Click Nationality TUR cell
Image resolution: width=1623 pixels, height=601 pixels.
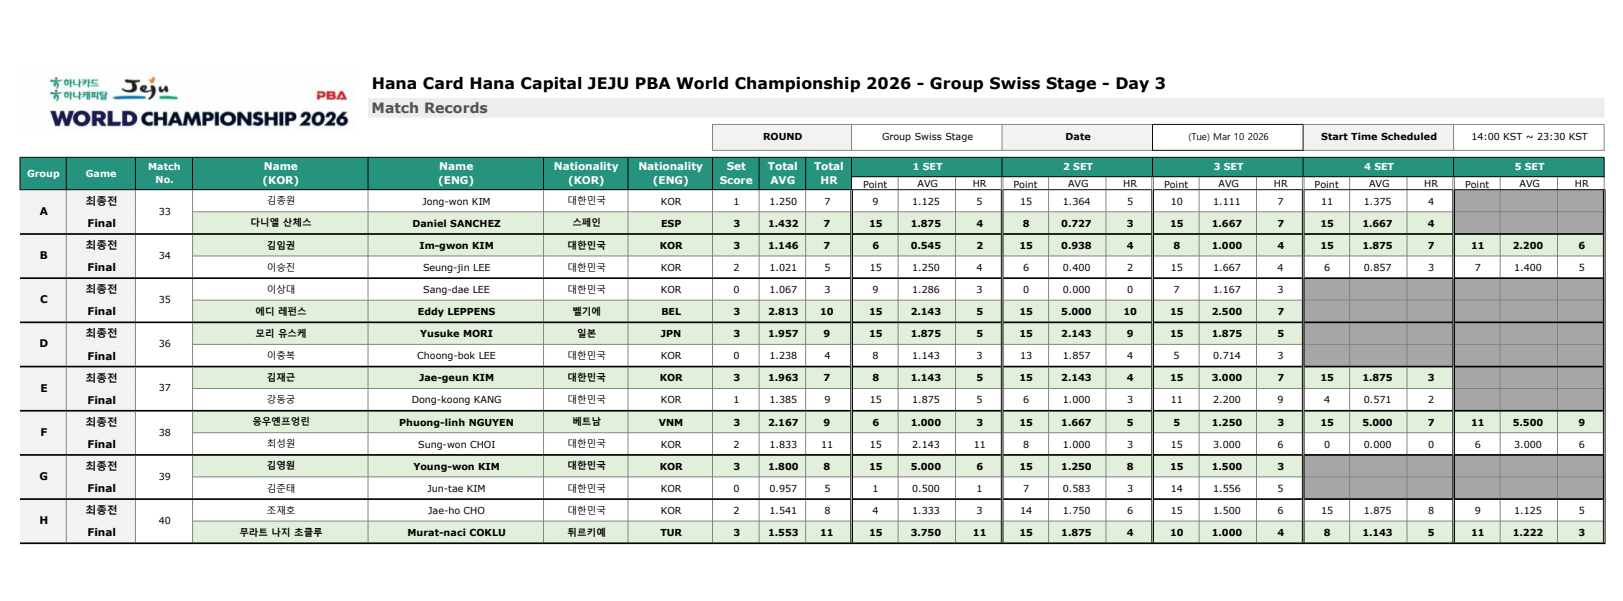coord(670,532)
